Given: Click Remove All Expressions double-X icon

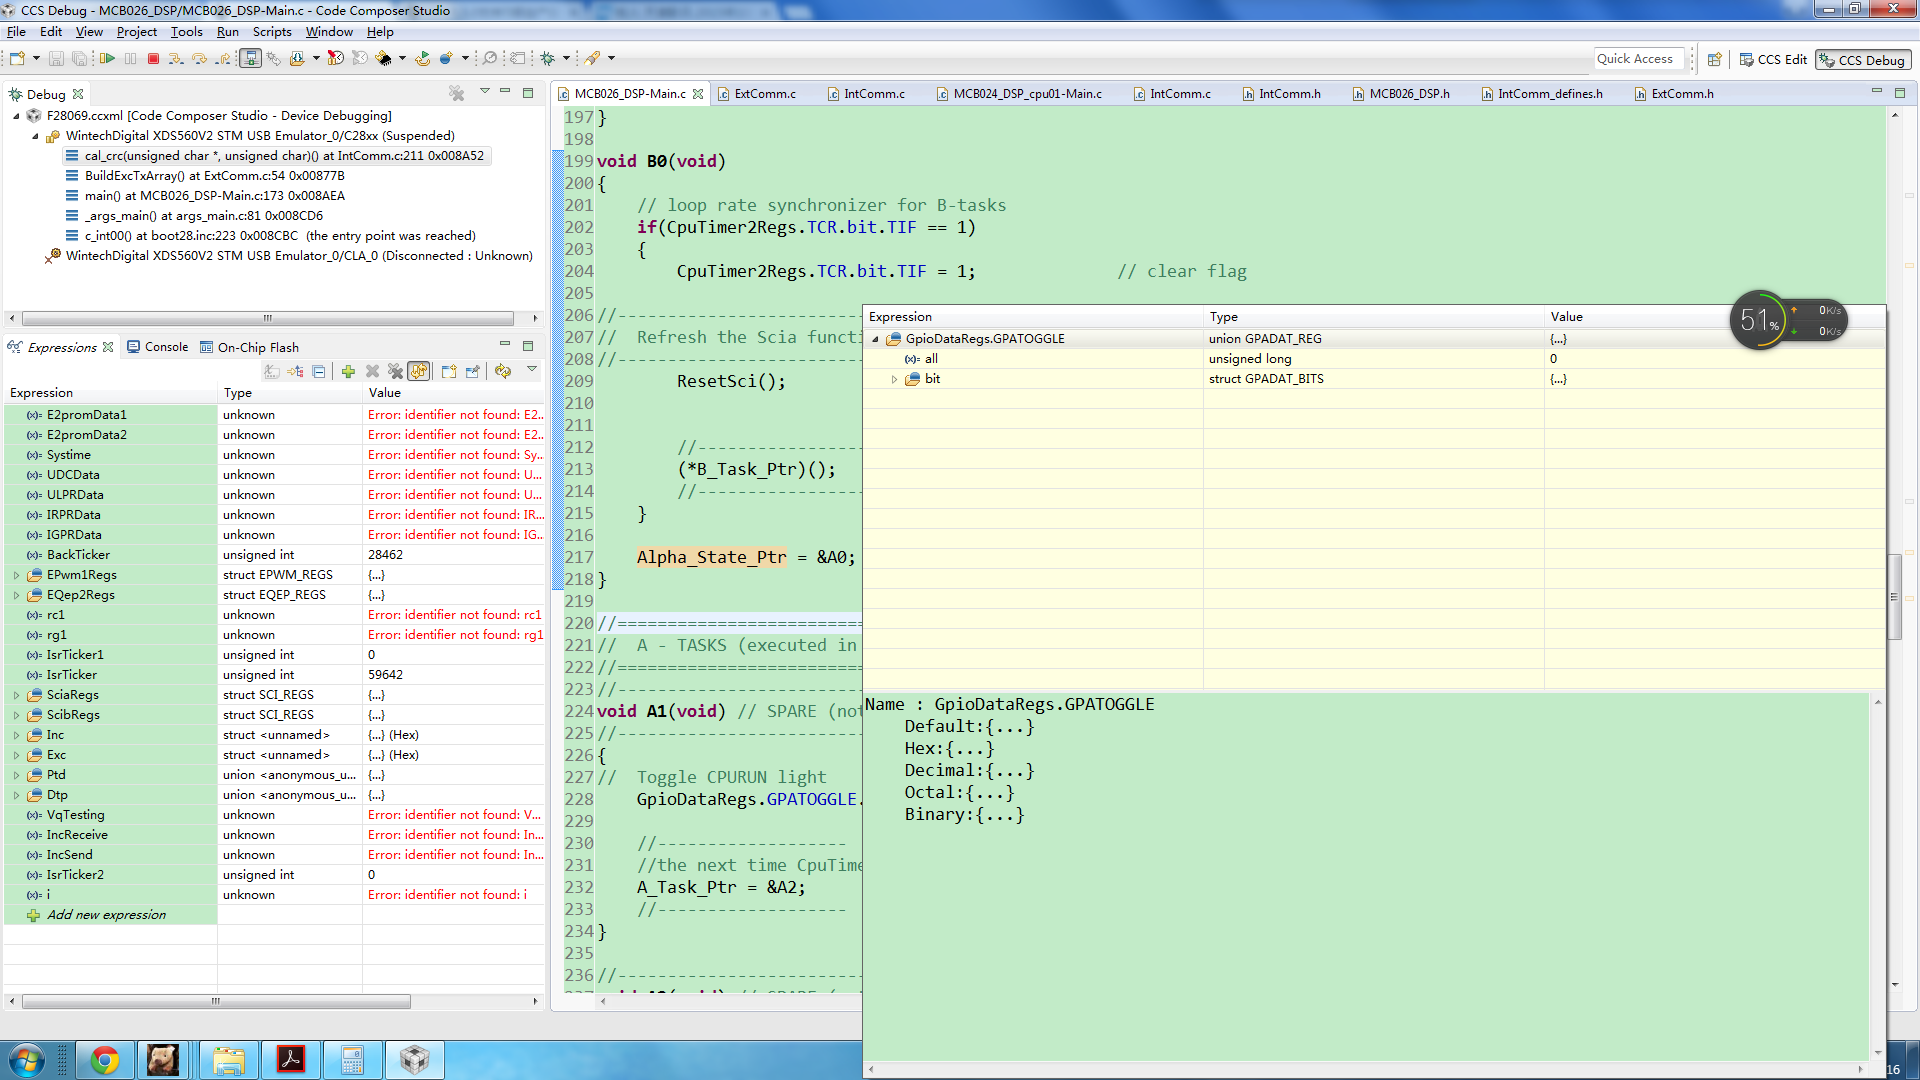Looking at the screenshot, I should (396, 372).
